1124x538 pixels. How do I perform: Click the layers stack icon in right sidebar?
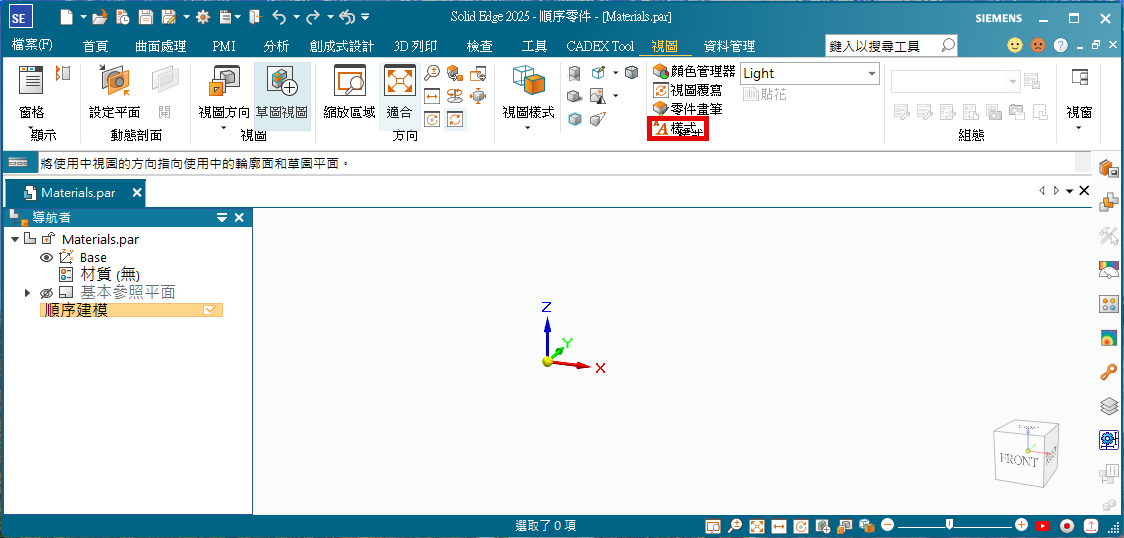pos(1109,406)
